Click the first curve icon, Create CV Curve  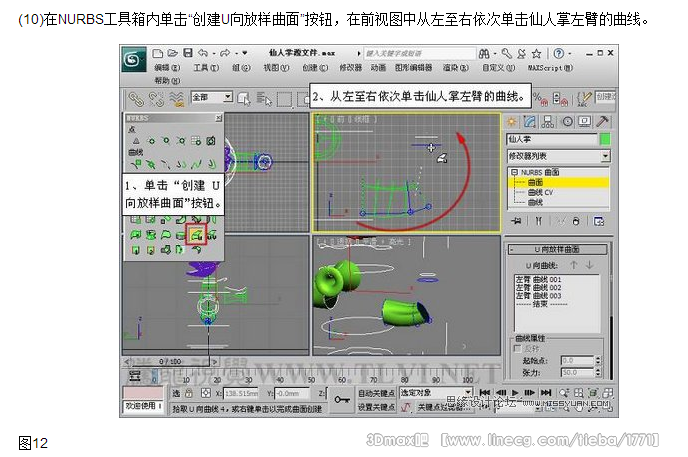pyautogui.click(x=136, y=164)
